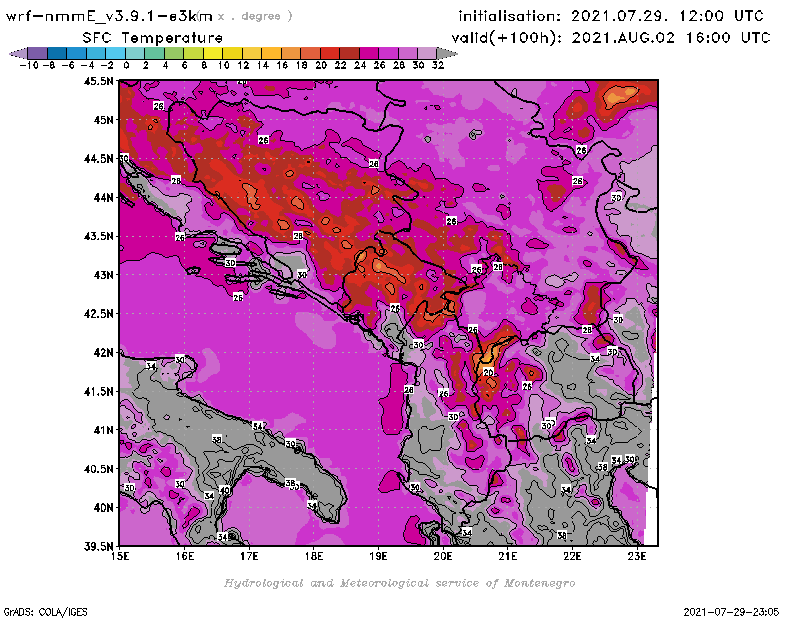Select the yellow legend swatch between 10 and 12
Image resolution: width=800 pixels, height=618 pixels.
point(233,52)
